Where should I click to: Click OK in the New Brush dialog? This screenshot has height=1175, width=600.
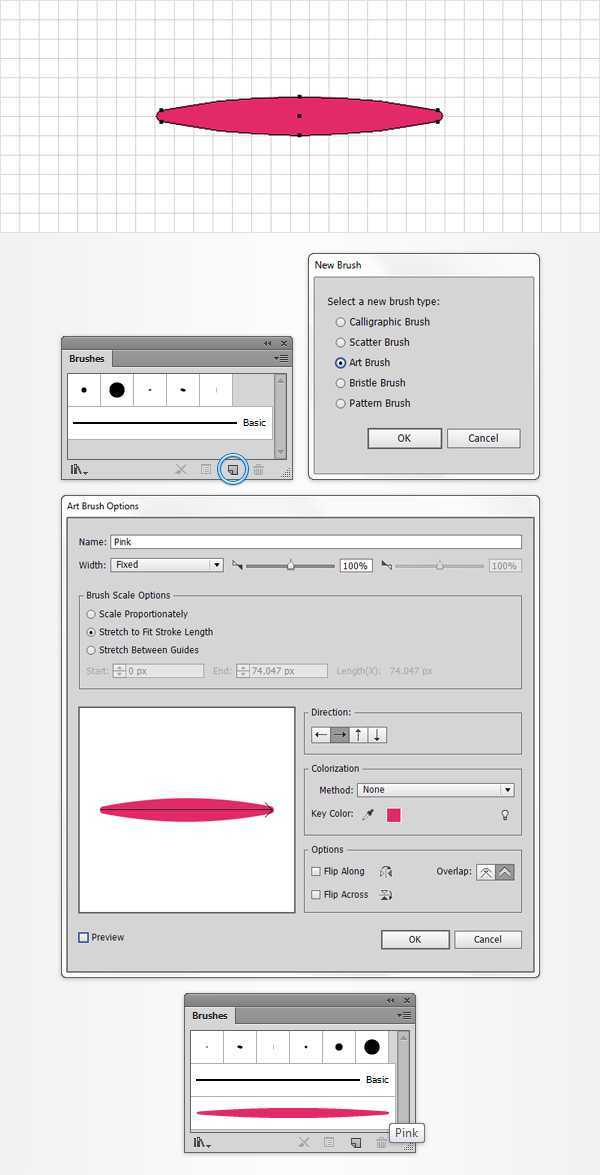coord(404,438)
